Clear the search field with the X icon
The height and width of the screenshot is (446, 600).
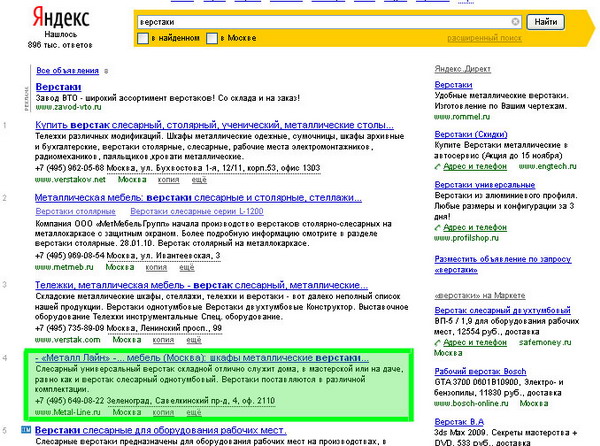[x=515, y=22]
